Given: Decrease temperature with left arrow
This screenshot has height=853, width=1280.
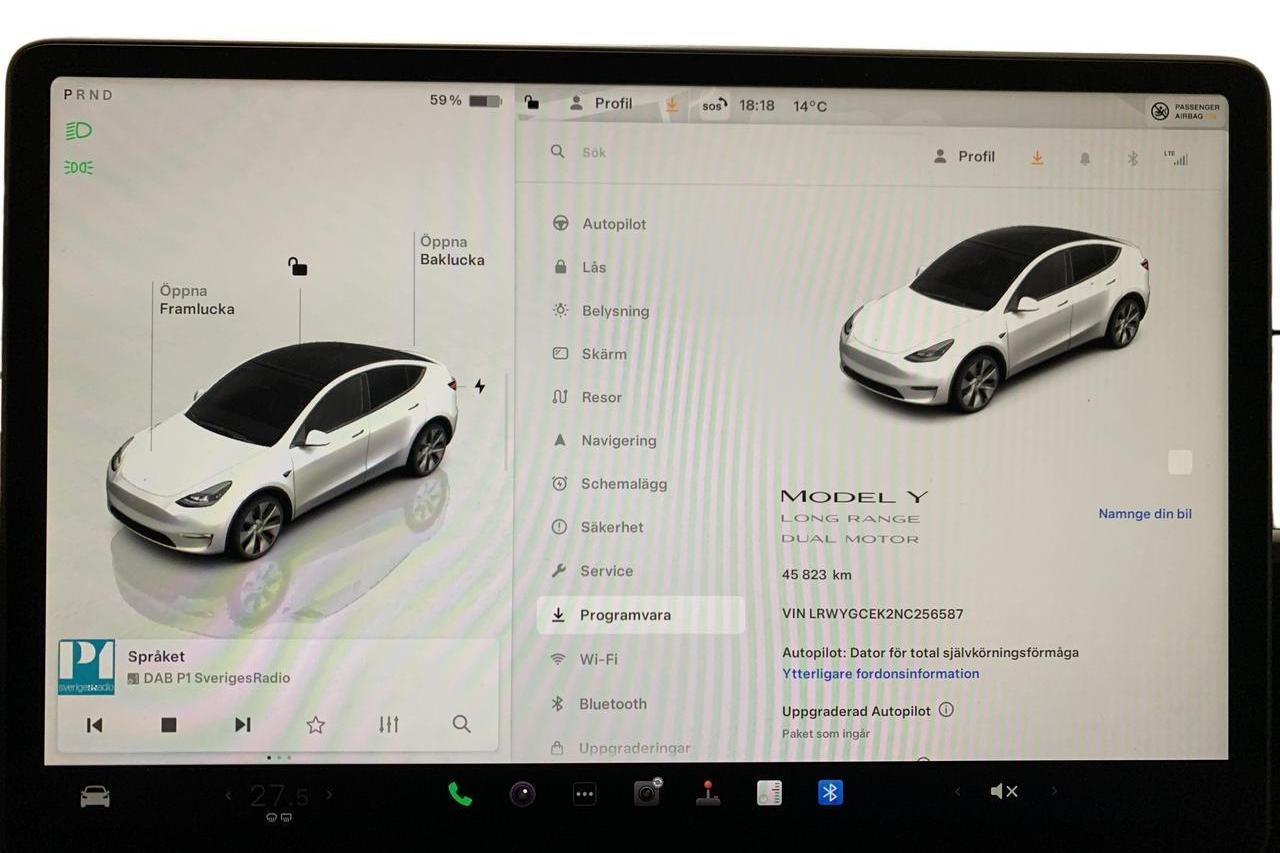Looking at the screenshot, I should coord(228,796).
